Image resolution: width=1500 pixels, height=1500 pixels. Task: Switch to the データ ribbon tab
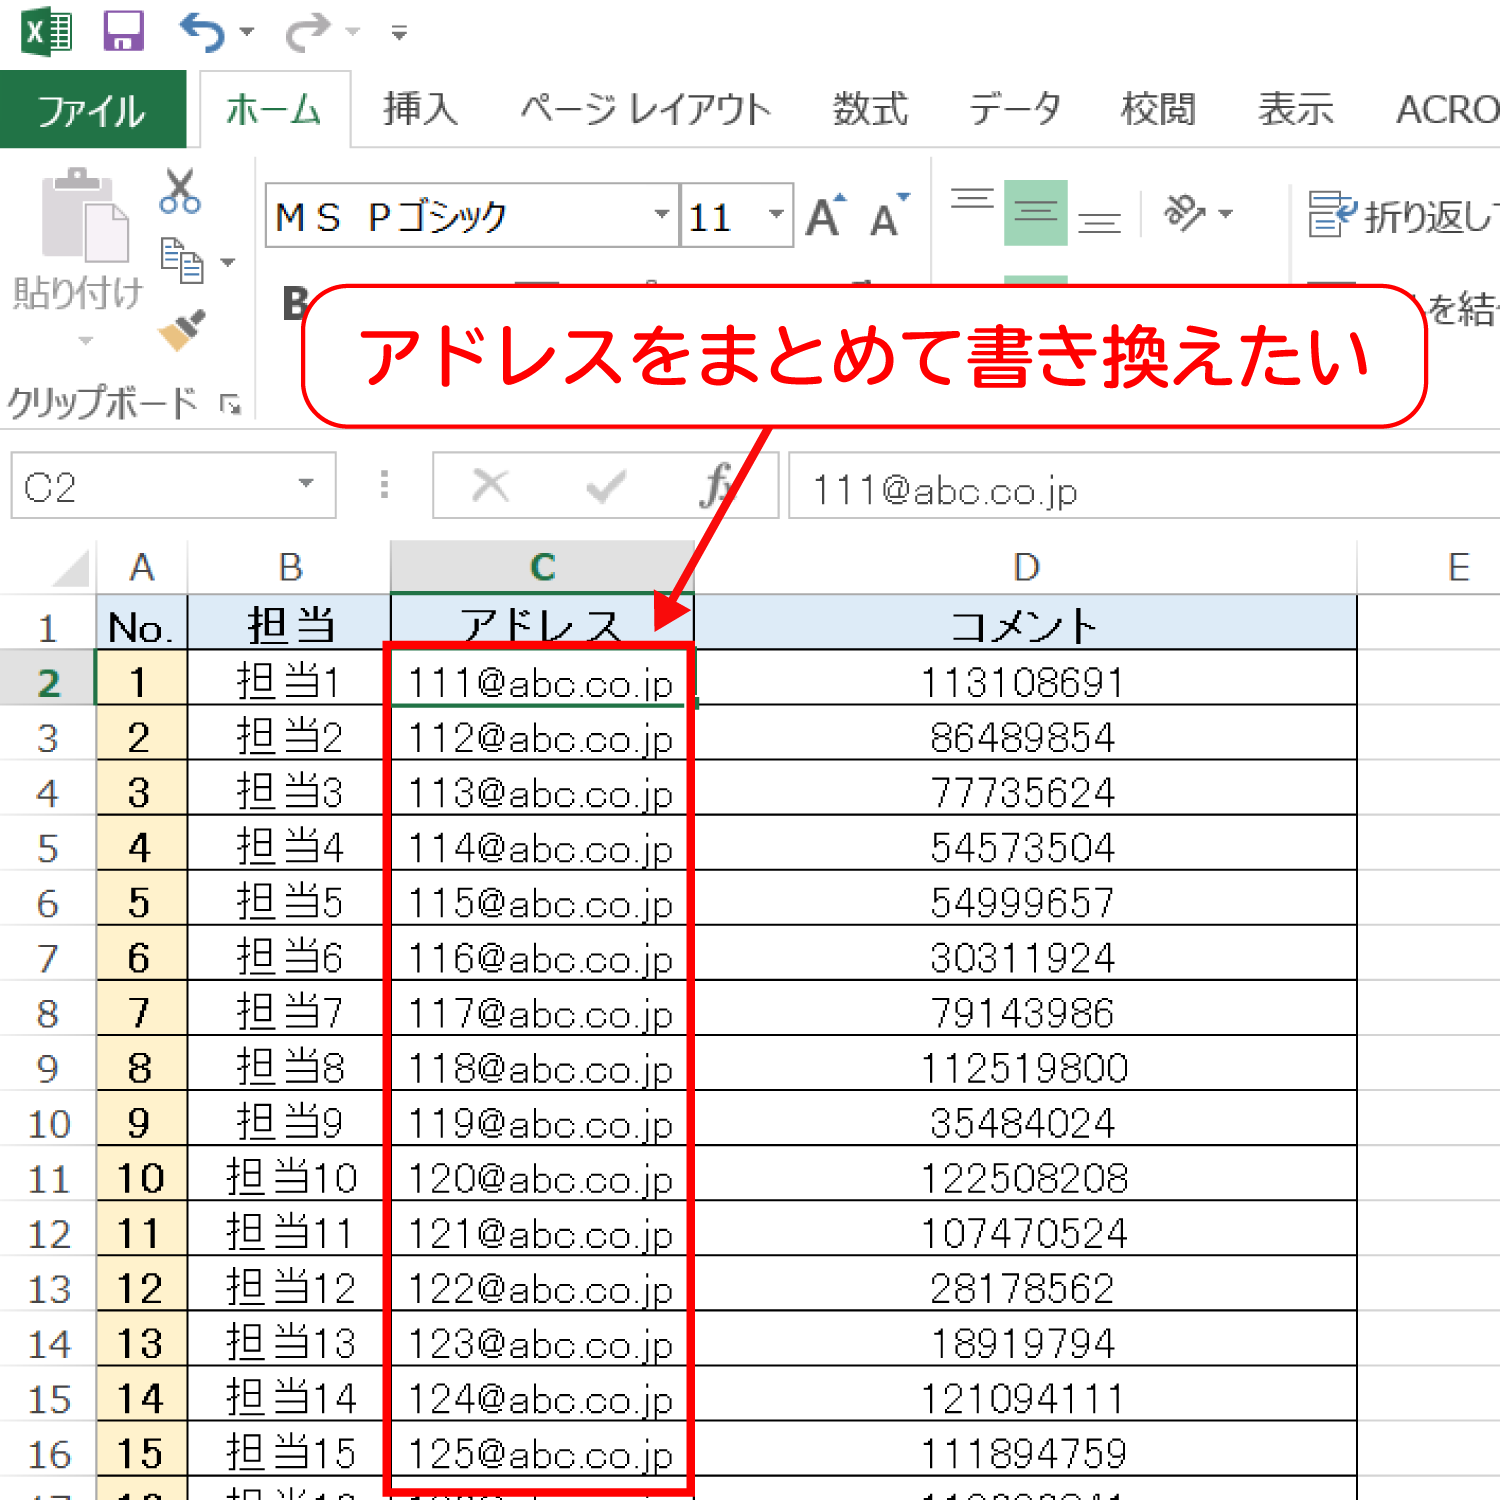(x=1014, y=110)
